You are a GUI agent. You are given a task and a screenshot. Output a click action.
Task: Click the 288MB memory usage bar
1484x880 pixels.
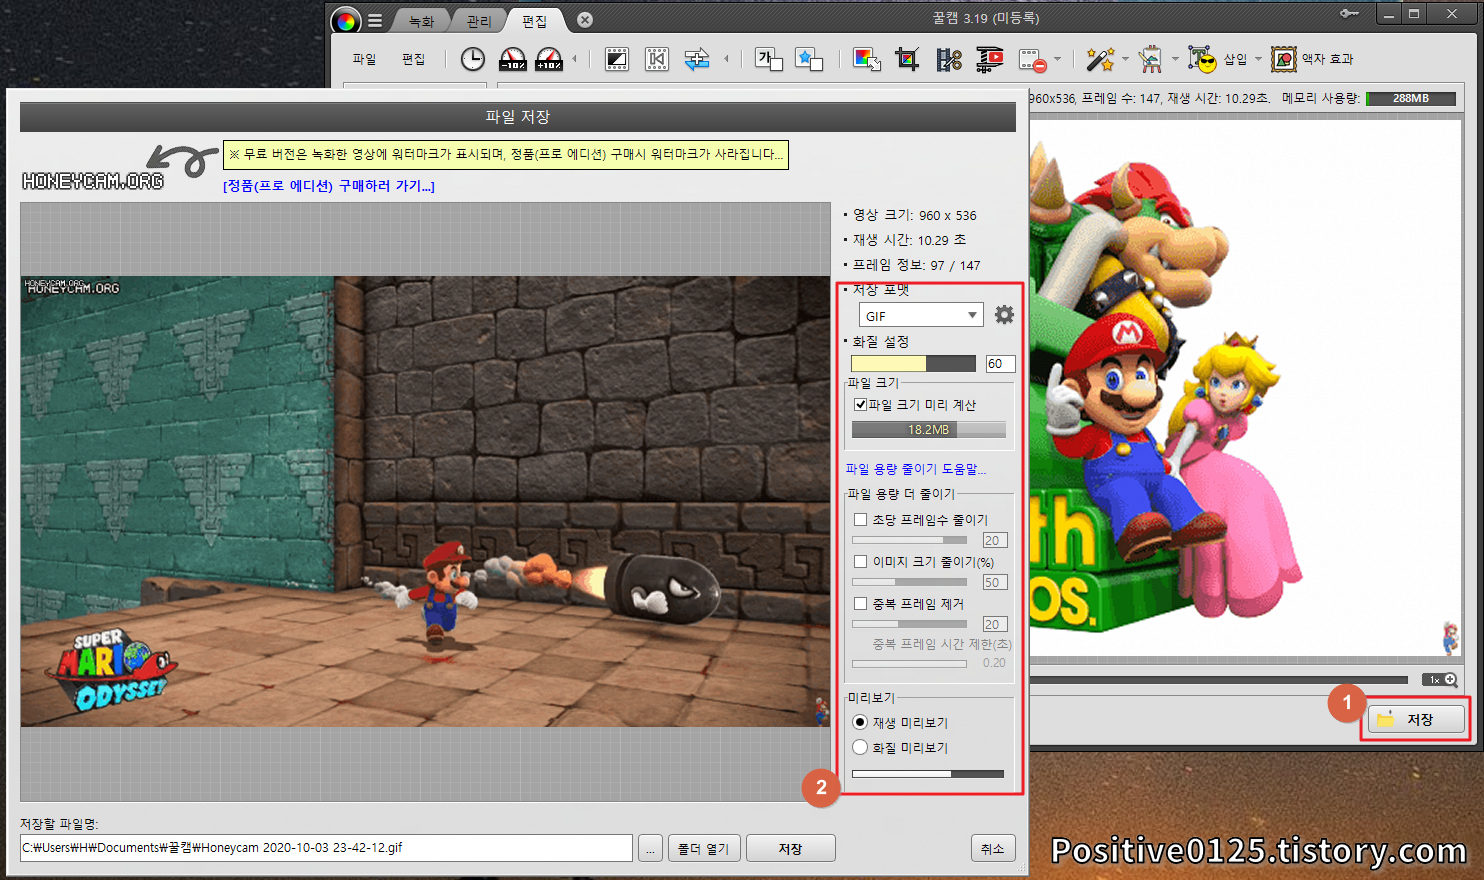[1411, 98]
